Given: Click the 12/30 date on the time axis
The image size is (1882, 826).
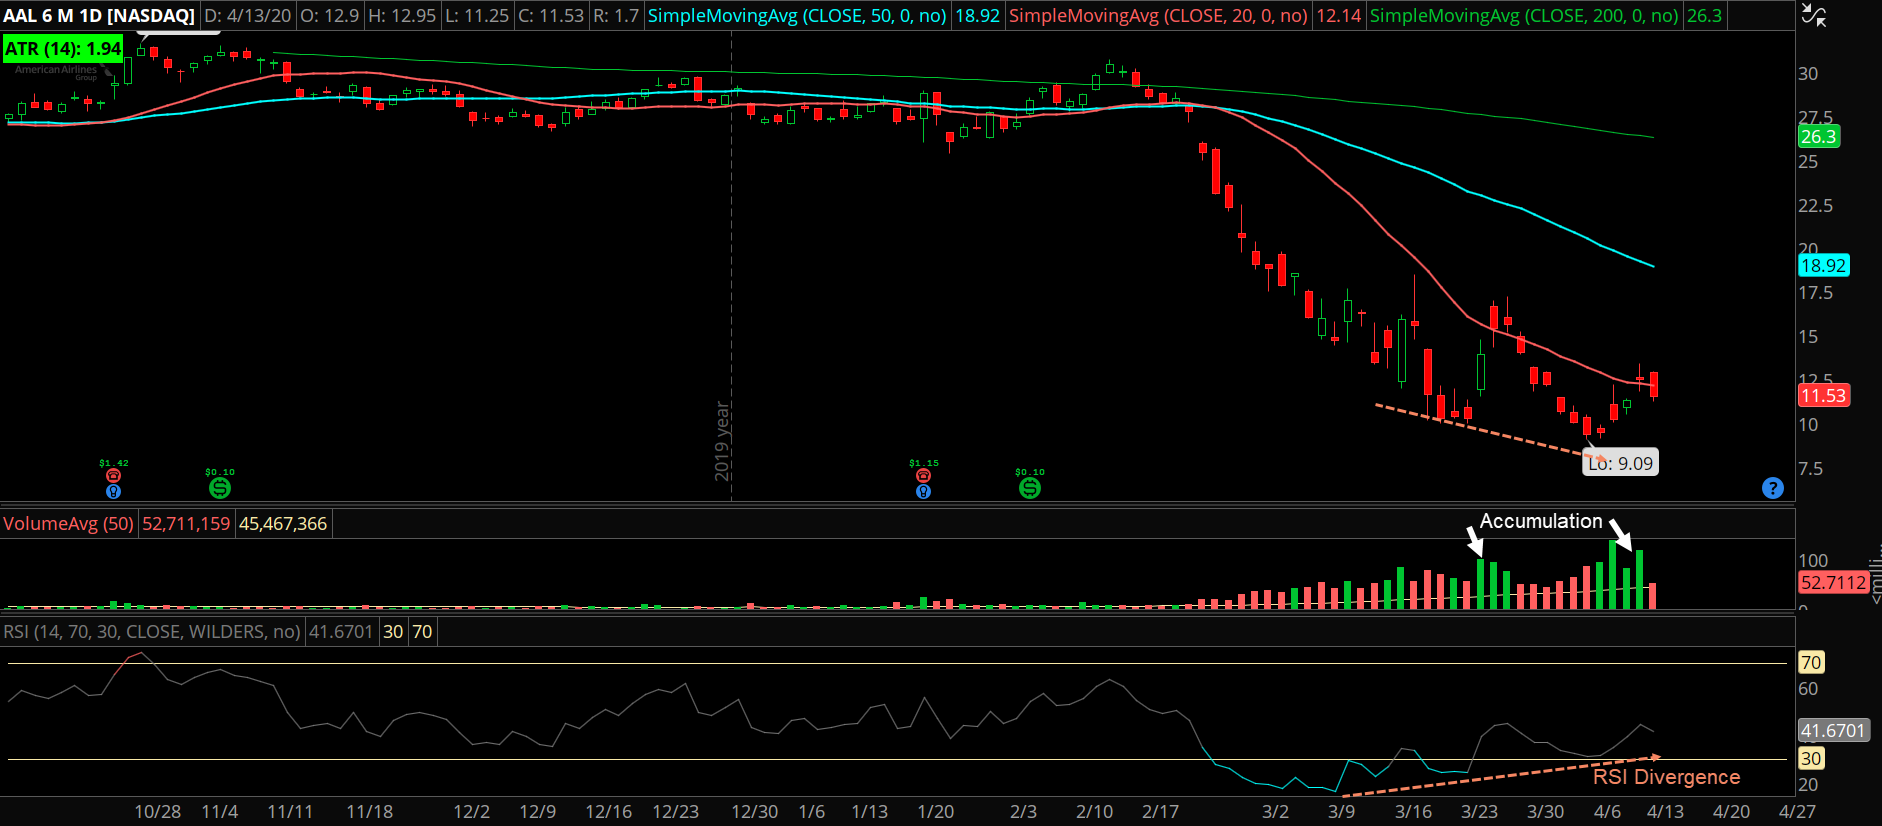Looking at the screenshot, I should pos(754,811).
